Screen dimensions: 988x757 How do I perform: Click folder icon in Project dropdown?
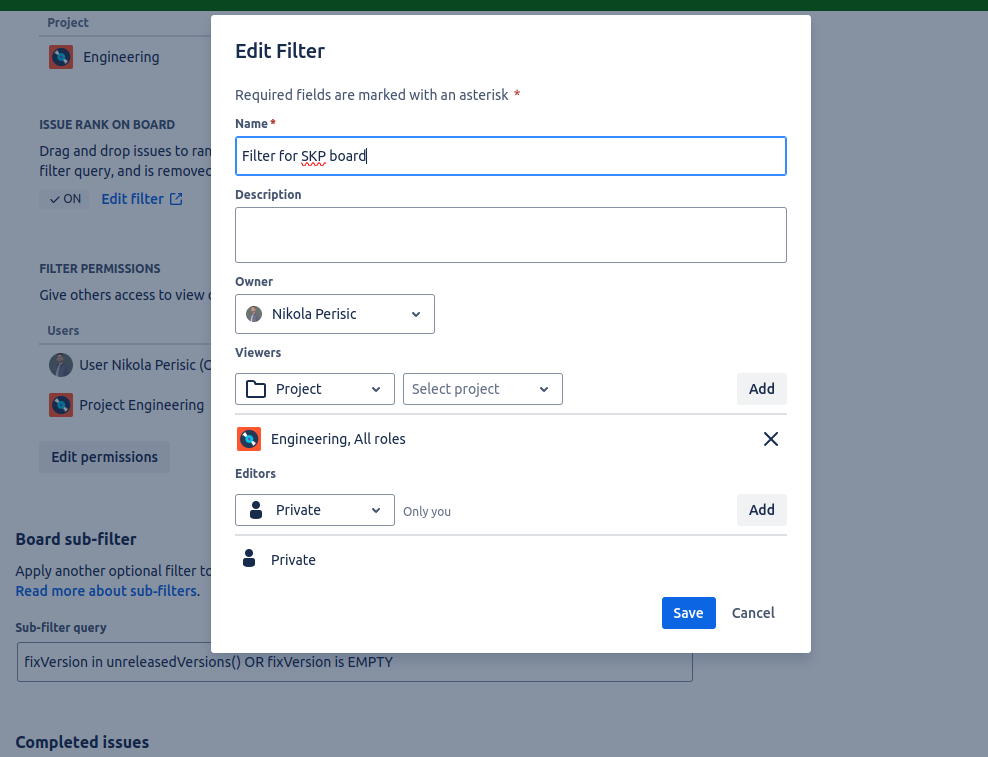coord(256,389)
